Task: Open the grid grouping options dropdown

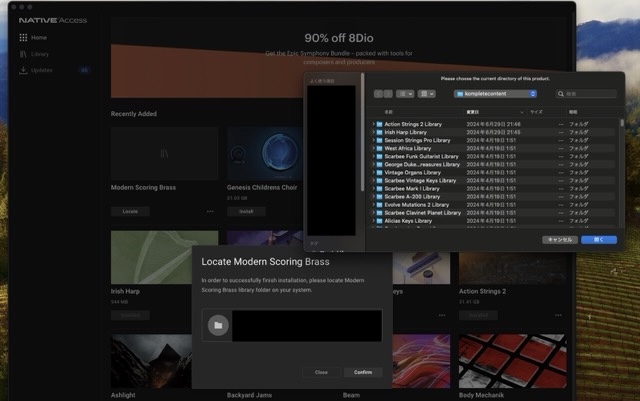Action: tap(429, 93)
